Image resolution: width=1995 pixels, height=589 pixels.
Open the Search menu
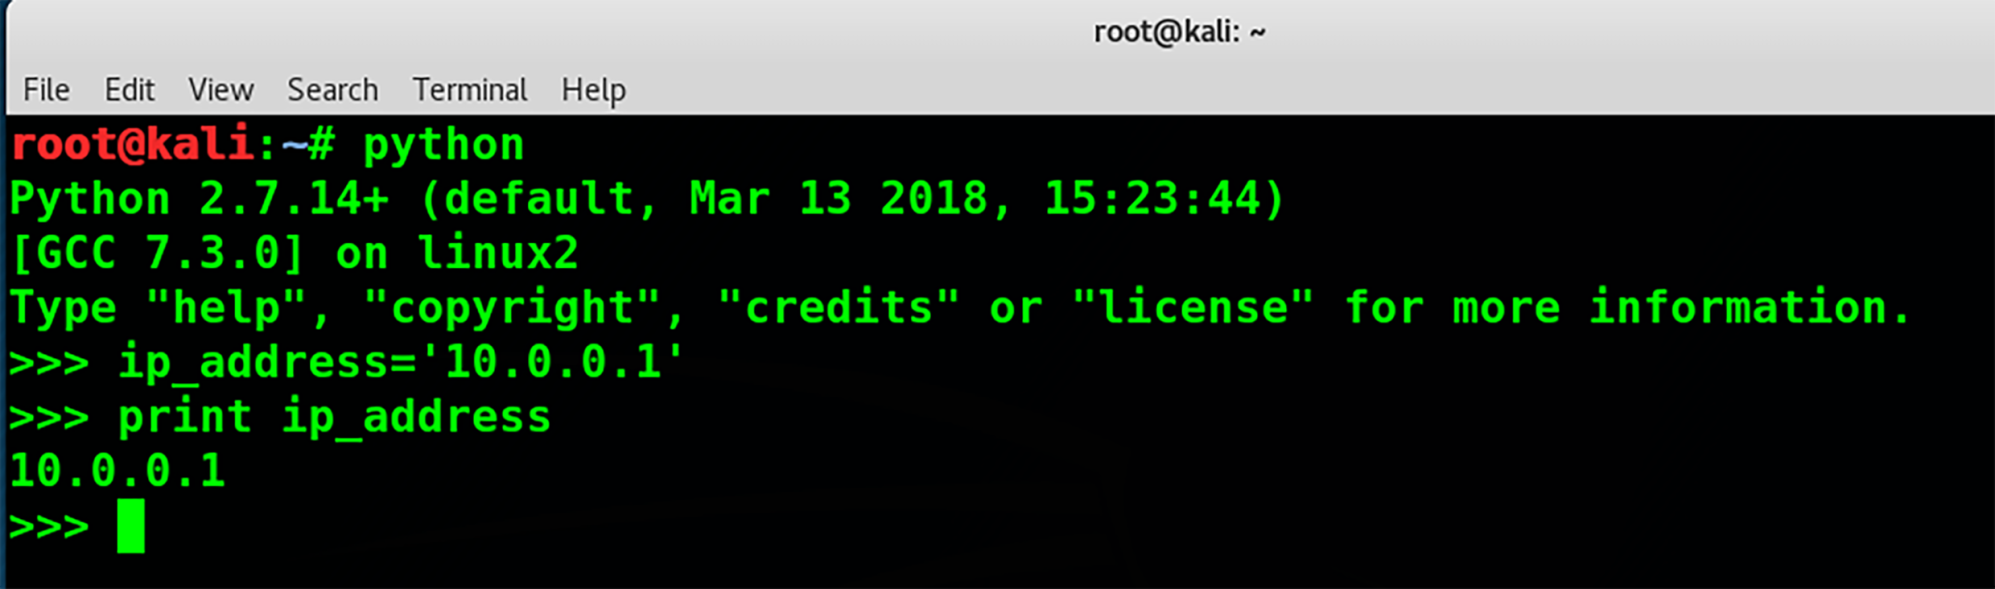(x=333, y=90)
